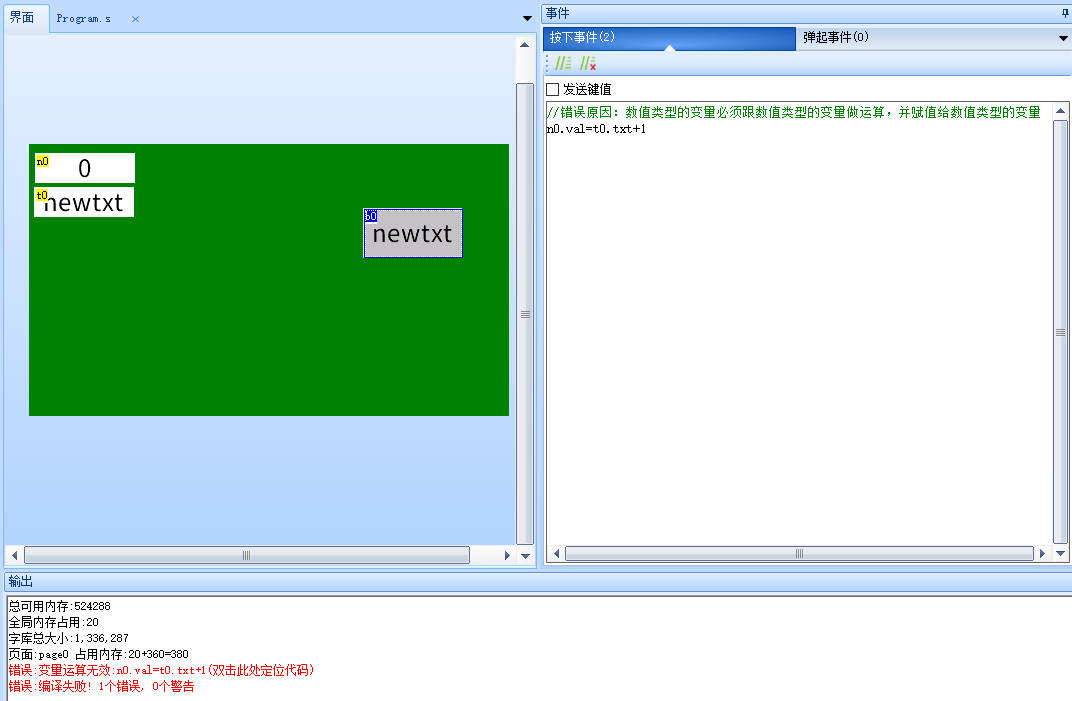Open the event tabs overflow dropdown arrow
The image size is (1072, 701).
click(x=1063, y=38)
